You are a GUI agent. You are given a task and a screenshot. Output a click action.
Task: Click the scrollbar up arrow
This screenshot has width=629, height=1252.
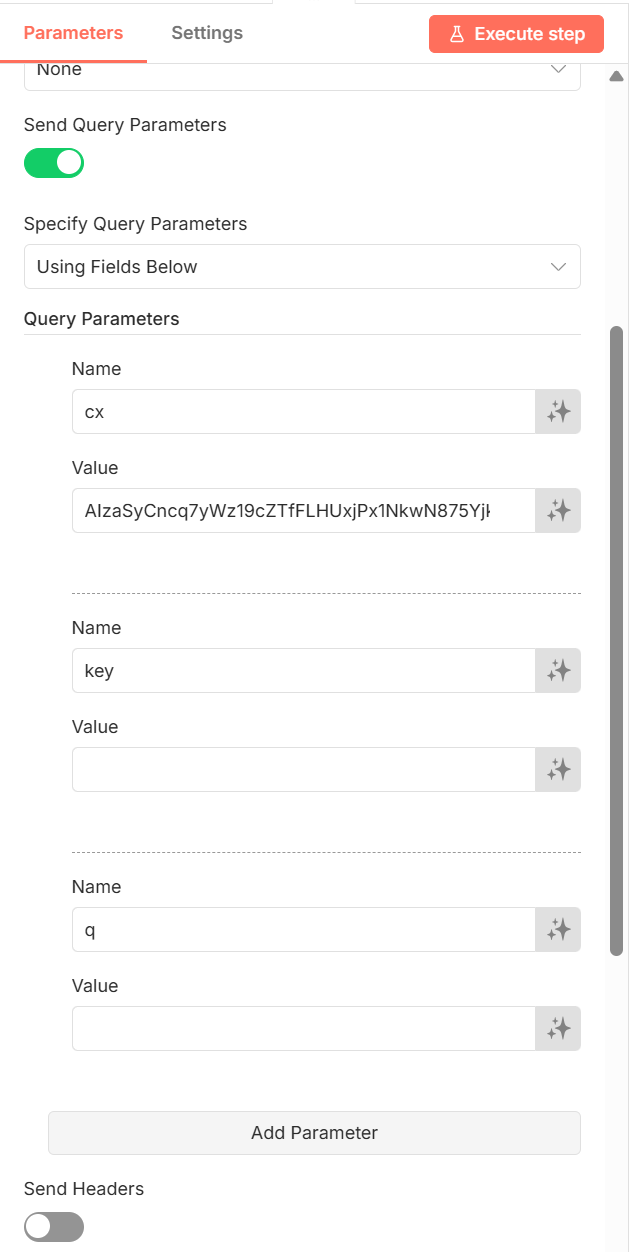point(617,77)
